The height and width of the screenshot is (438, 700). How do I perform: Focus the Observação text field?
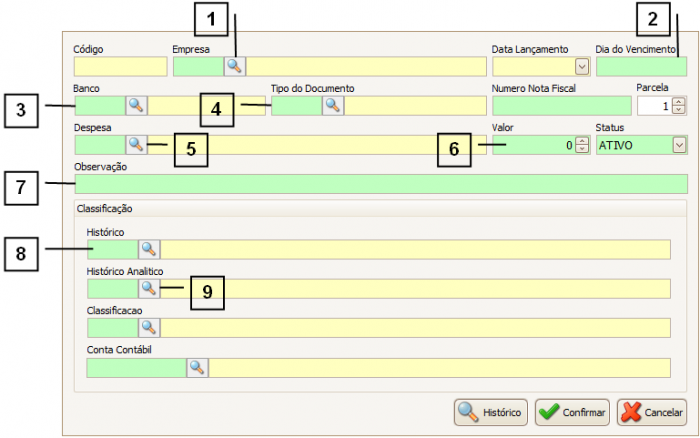(x=380, y=184)
